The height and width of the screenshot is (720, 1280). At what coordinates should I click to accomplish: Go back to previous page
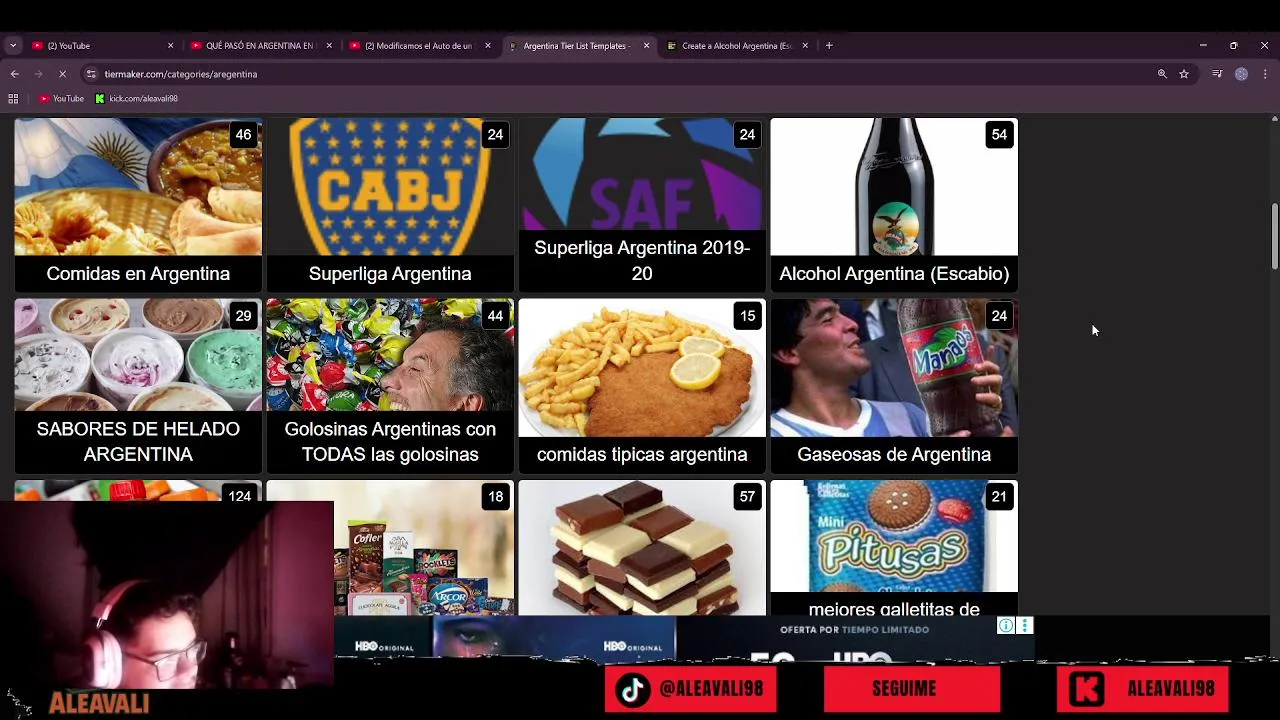point(14,74)
